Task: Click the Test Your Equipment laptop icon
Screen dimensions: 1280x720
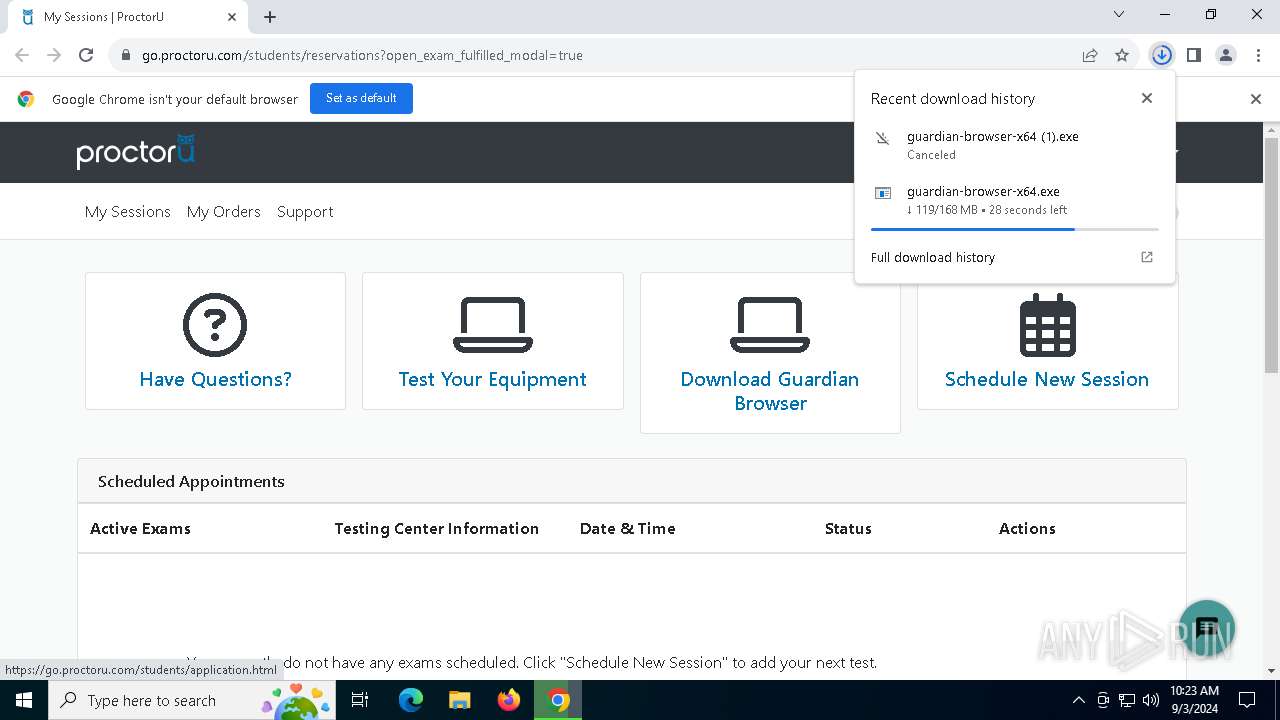Action: 493,325
